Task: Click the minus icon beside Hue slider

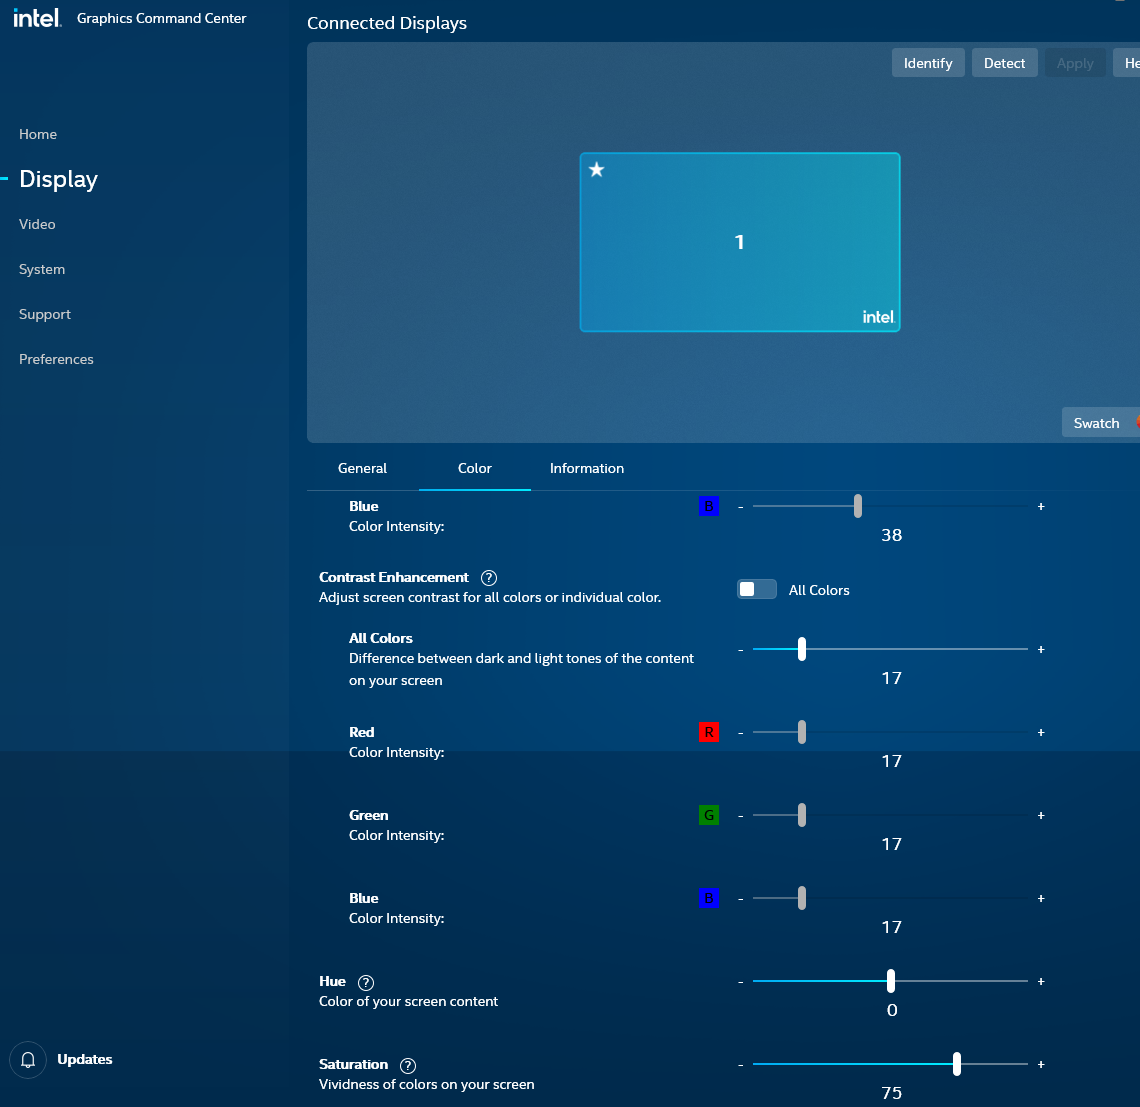Action: tap(741, 982)
